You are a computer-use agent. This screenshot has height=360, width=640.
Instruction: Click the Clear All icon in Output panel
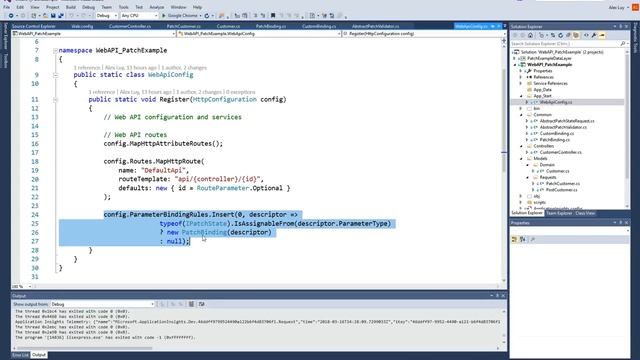click(x=191, y=304)
